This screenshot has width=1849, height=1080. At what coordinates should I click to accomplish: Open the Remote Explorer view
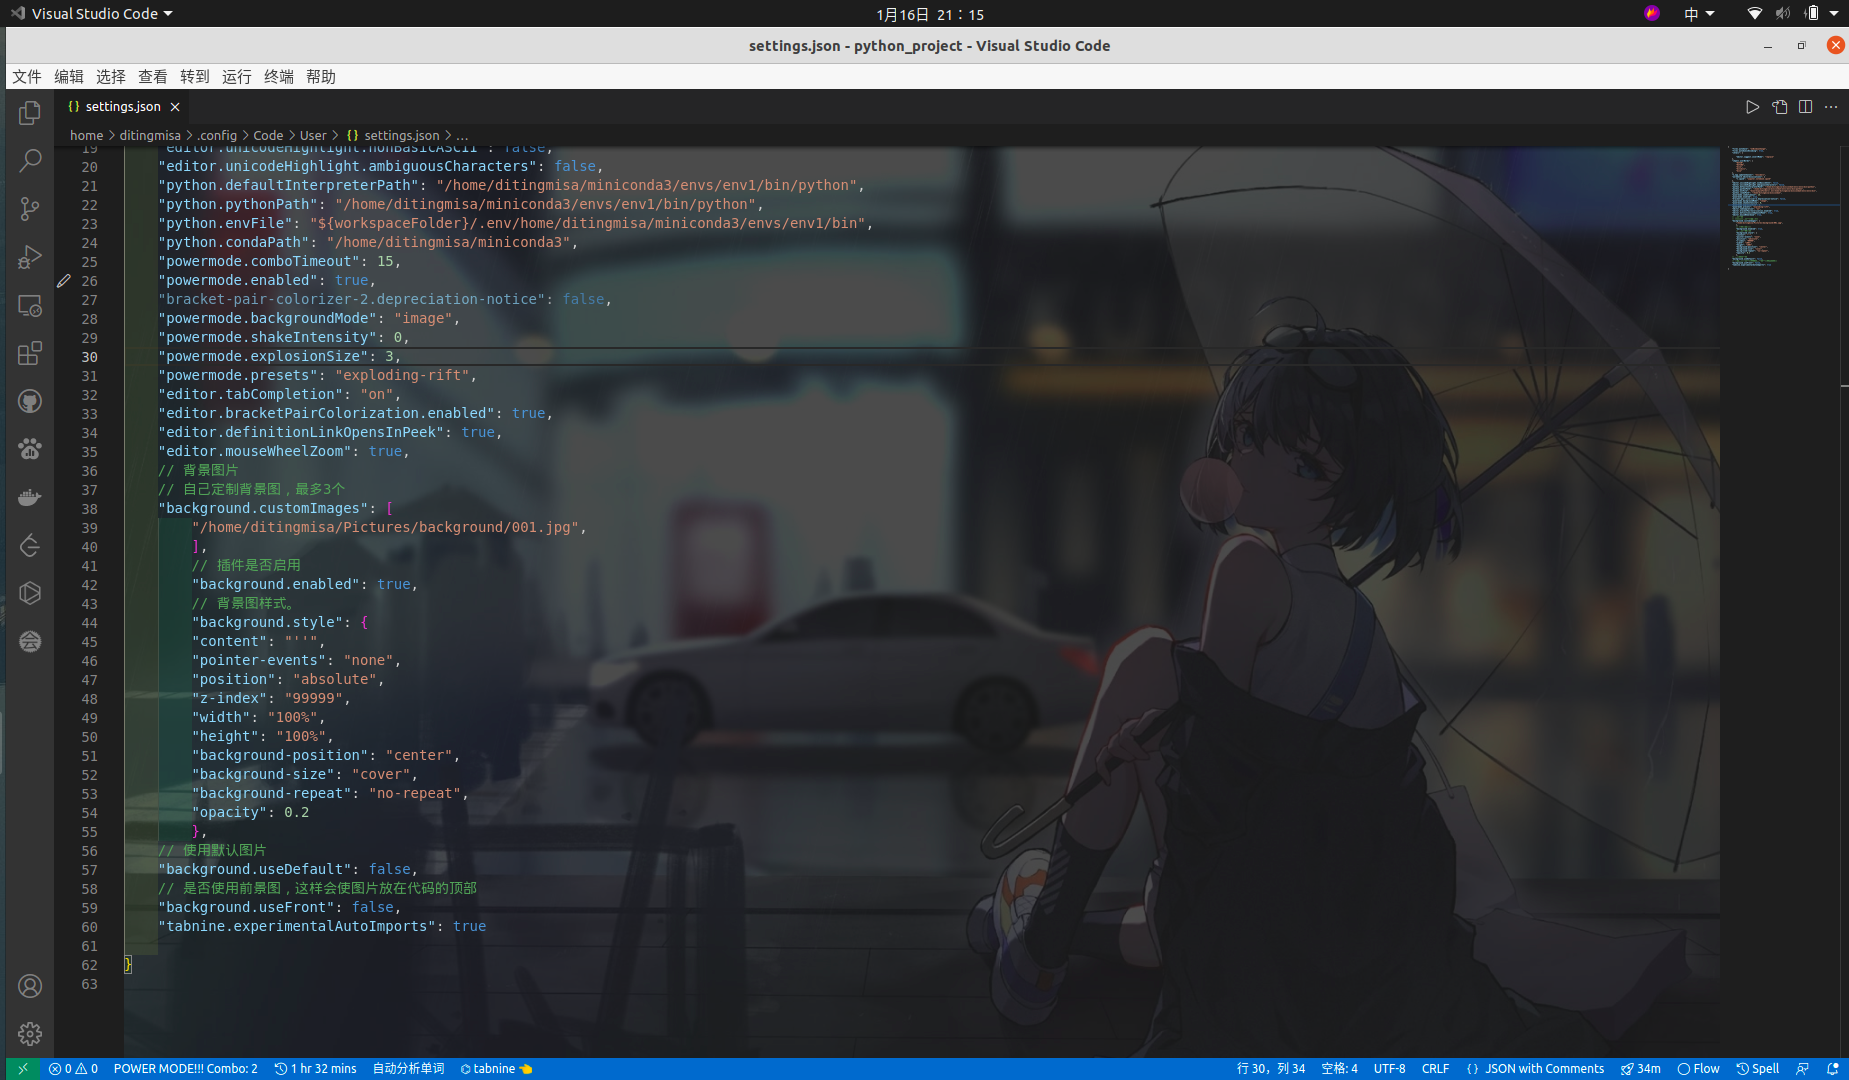[x=30, y=305]
